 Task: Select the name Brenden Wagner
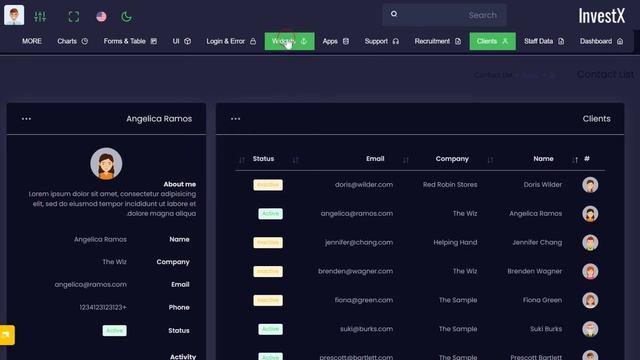click(x=535, y=271)
